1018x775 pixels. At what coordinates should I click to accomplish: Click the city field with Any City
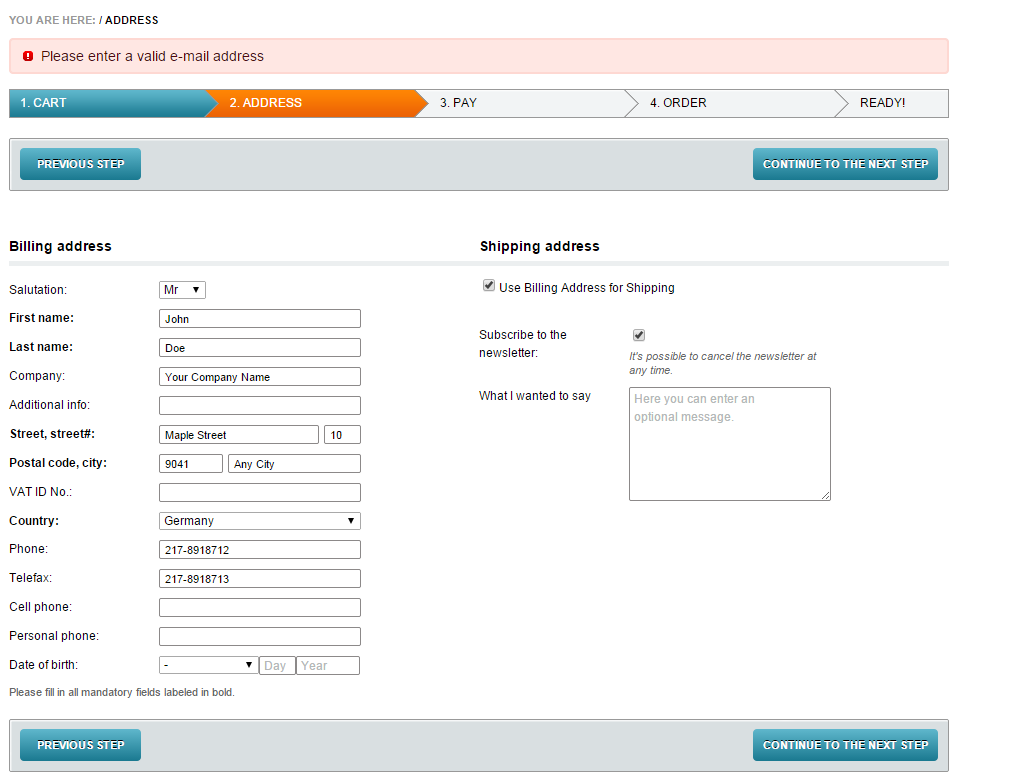(294, 463)
